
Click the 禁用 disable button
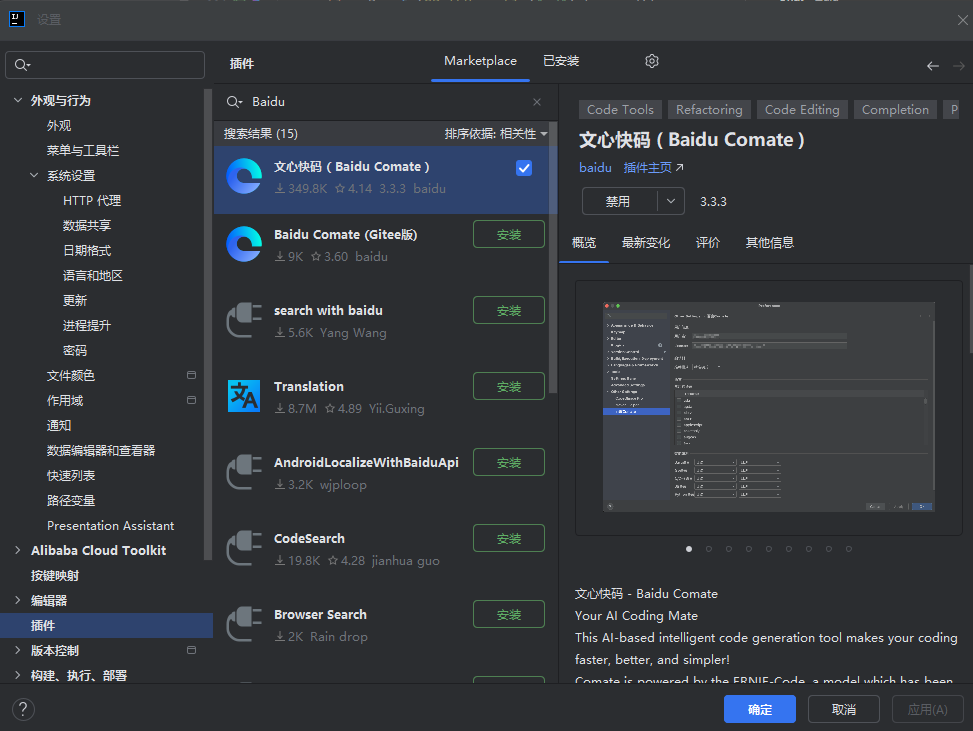[618, 201]
